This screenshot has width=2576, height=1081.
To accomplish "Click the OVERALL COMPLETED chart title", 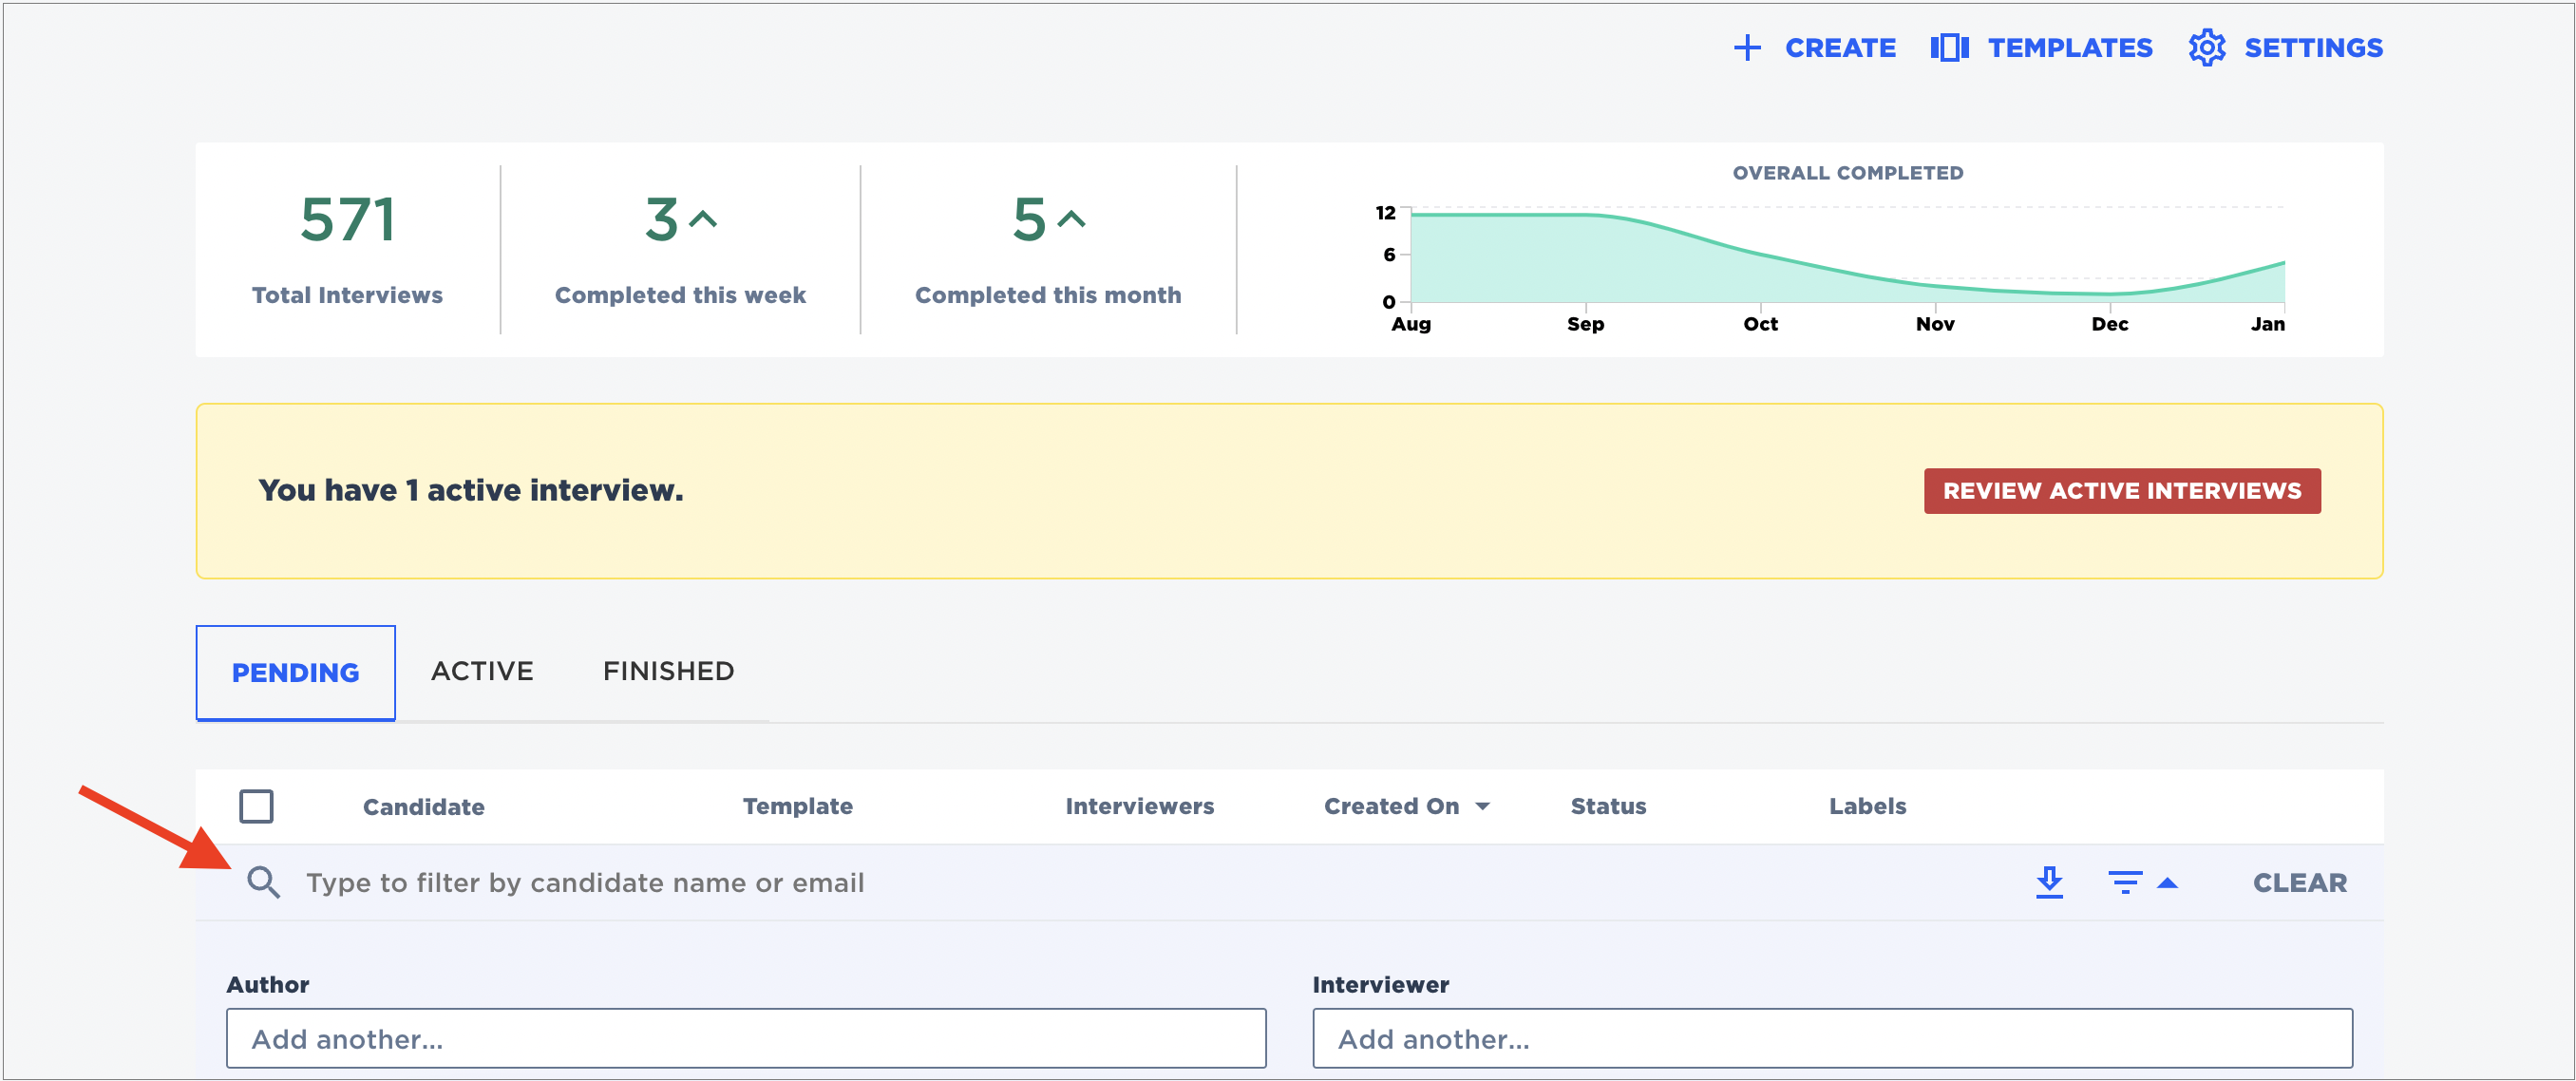I will click(x=1848, y=173).
